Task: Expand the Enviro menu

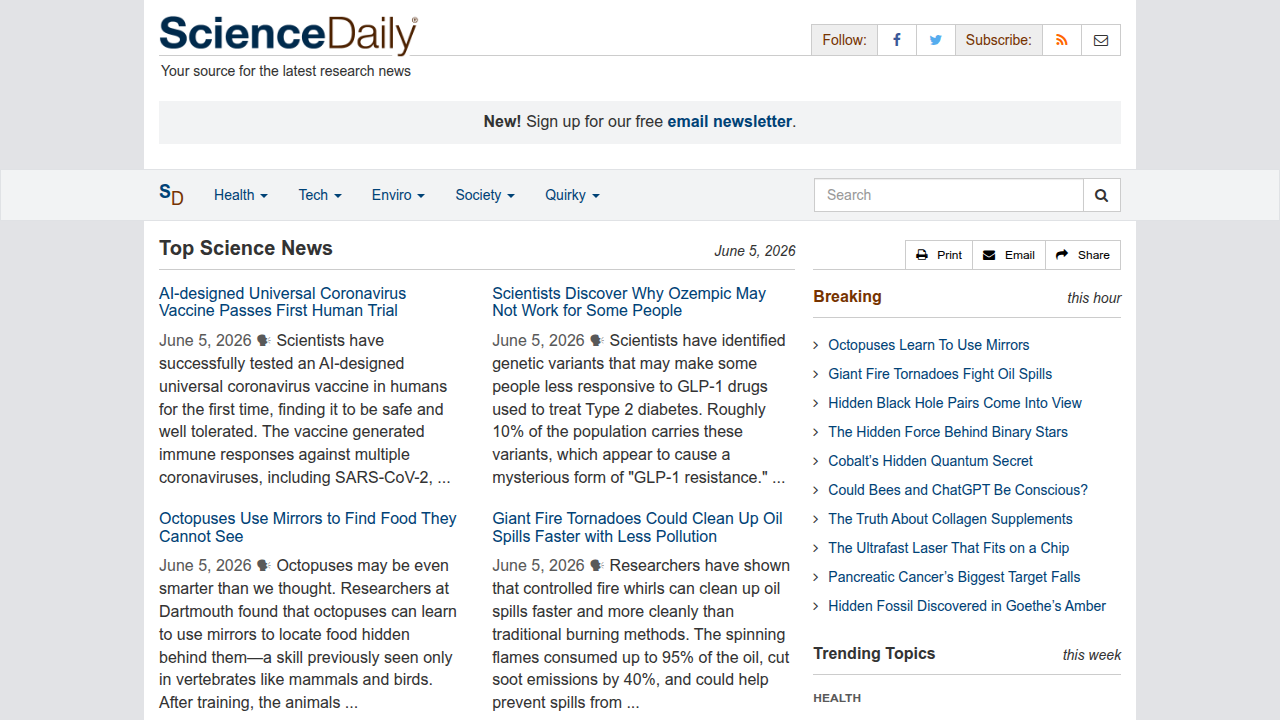Action: [398, 195]
